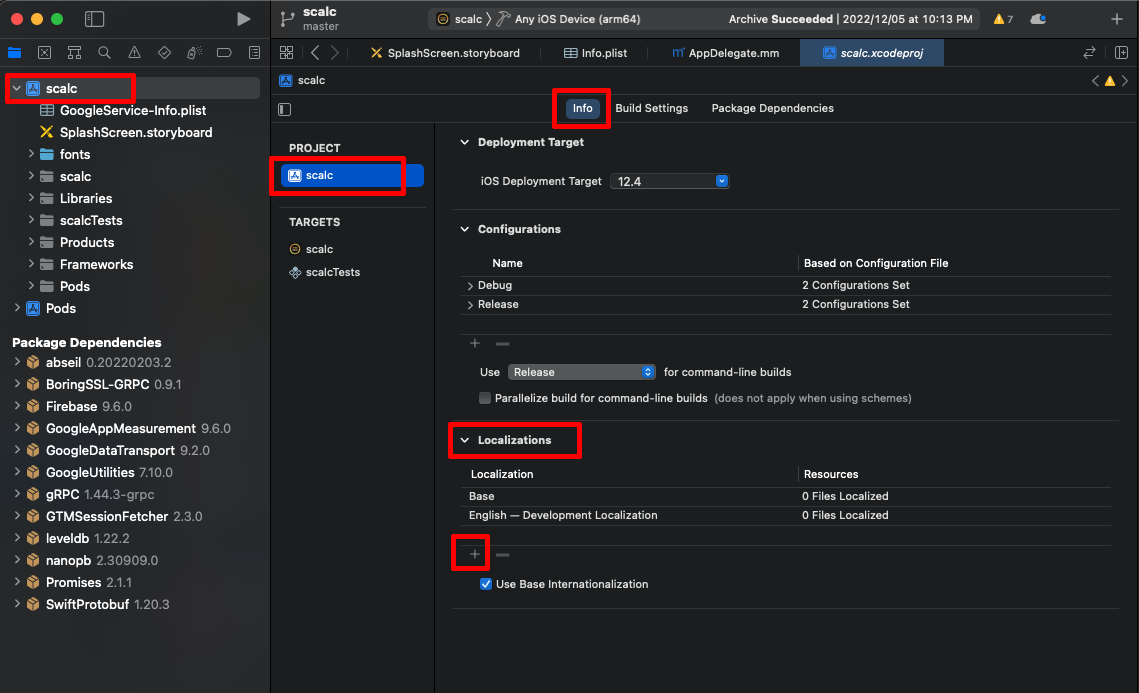The width and height of the screenshot is (1139, 693).
Task: Select the Info tab
Action: [583, 108]
